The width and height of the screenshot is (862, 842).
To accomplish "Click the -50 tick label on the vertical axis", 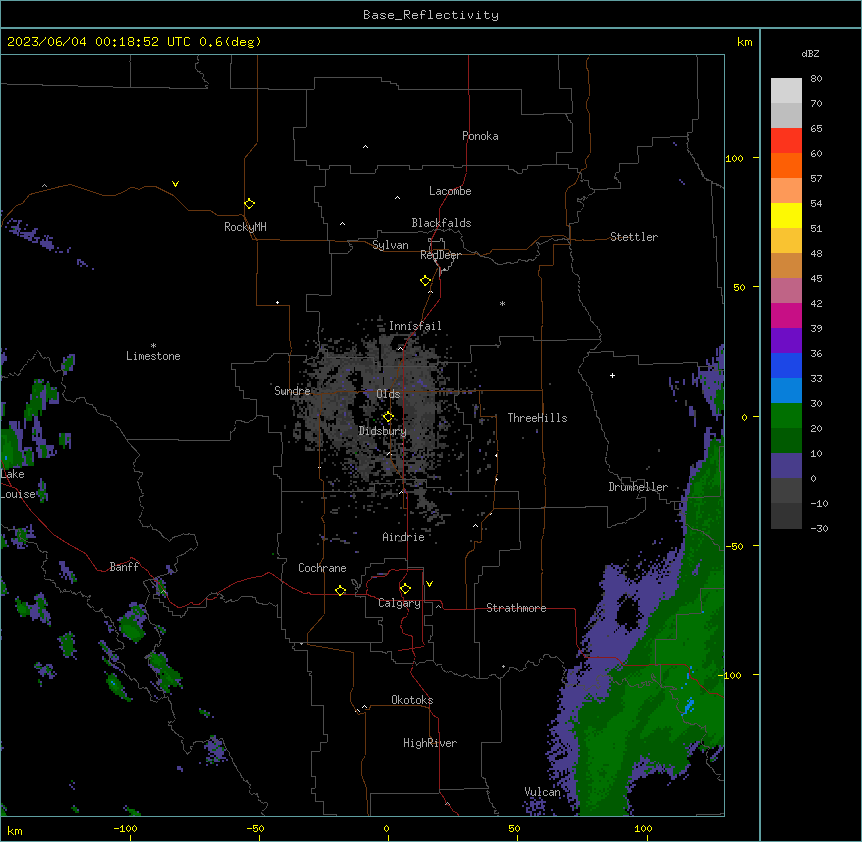I will click(736, 546).
